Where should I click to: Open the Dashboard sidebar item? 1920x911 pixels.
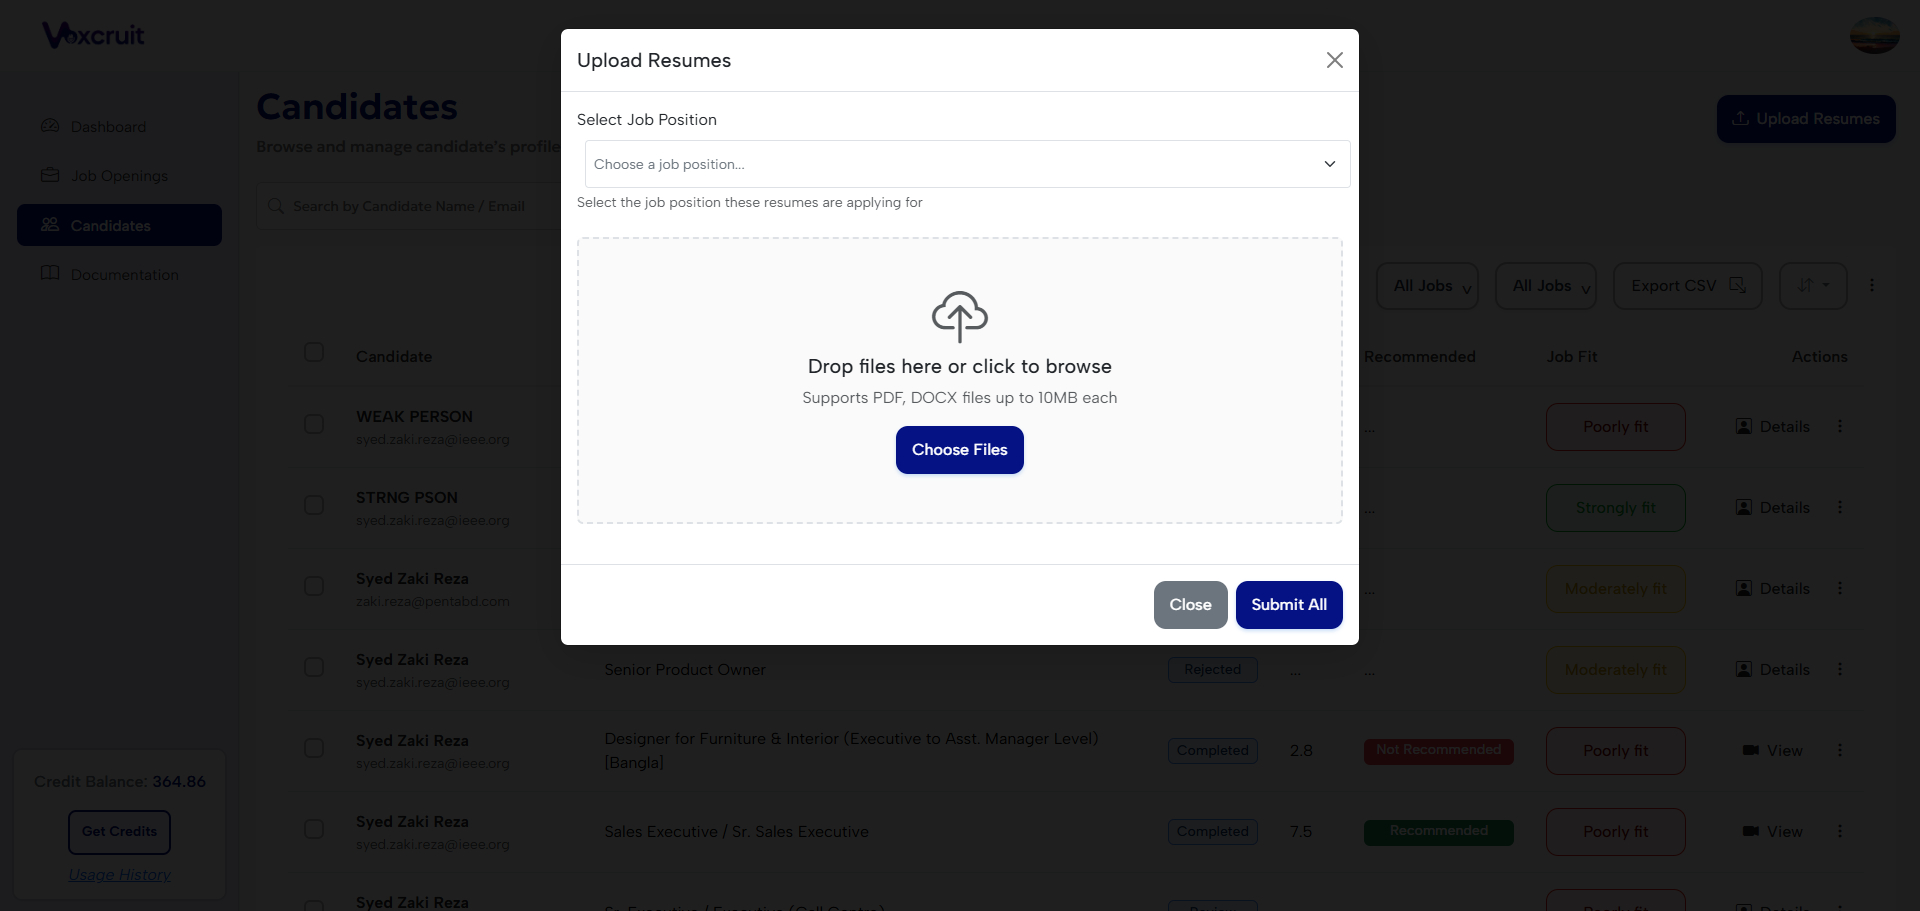(119, 127)
